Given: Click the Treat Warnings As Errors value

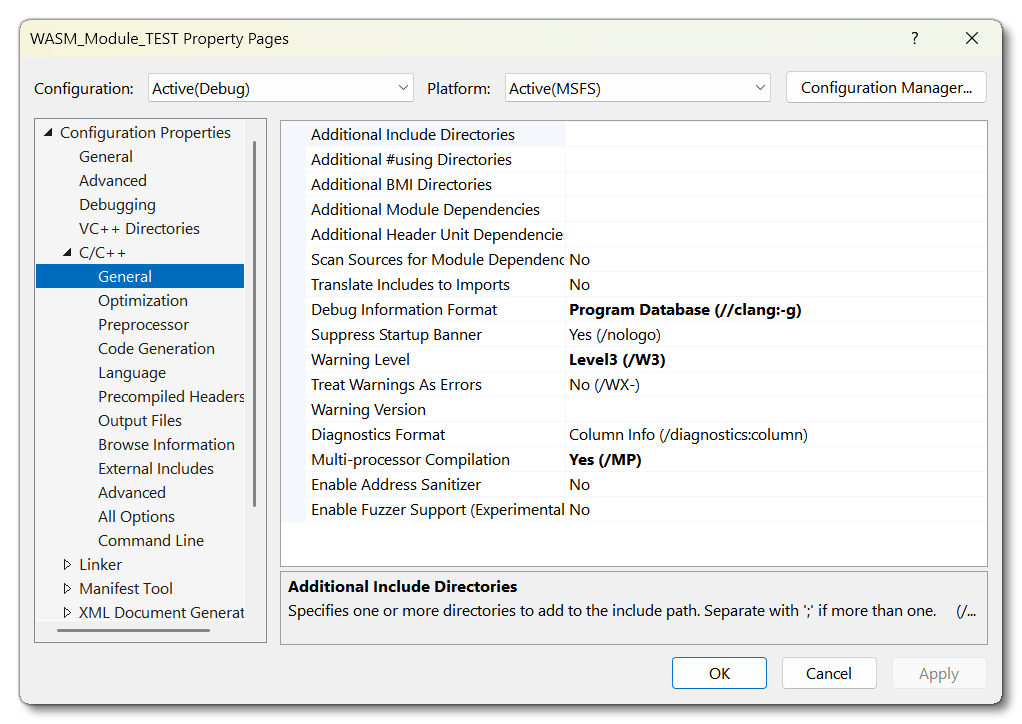Looking at the screenshot, I should [x=604, y=385].
